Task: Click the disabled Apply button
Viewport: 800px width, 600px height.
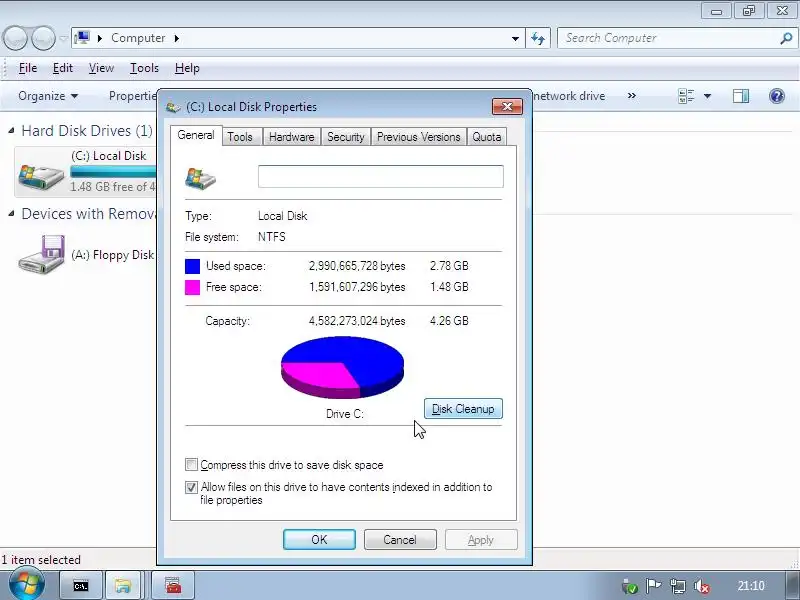Action: point(481,540)
